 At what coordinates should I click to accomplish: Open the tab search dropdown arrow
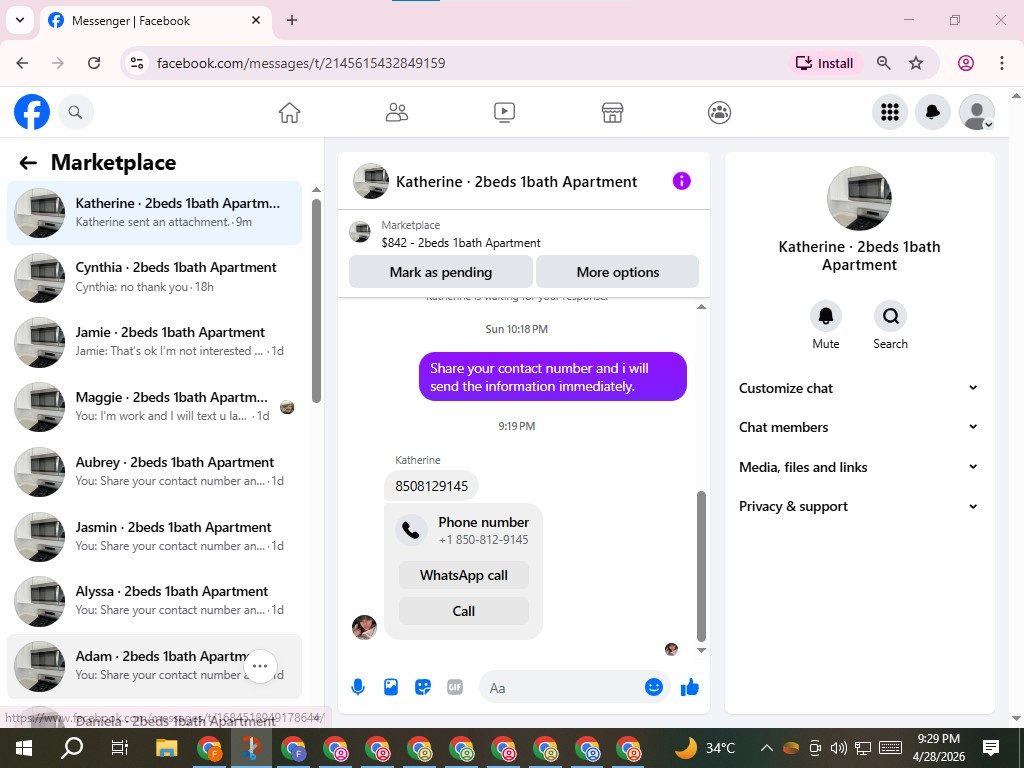point(20,20)
